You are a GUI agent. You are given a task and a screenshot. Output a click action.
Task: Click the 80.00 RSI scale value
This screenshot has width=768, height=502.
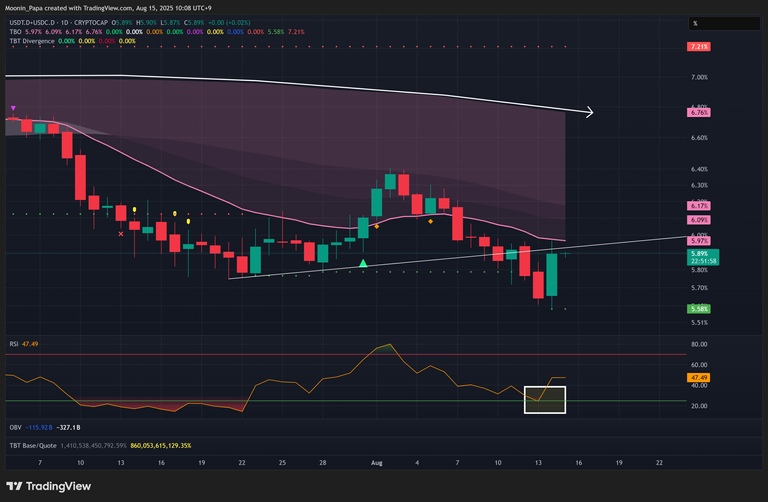pyautogui.click(x=699, y=344)
